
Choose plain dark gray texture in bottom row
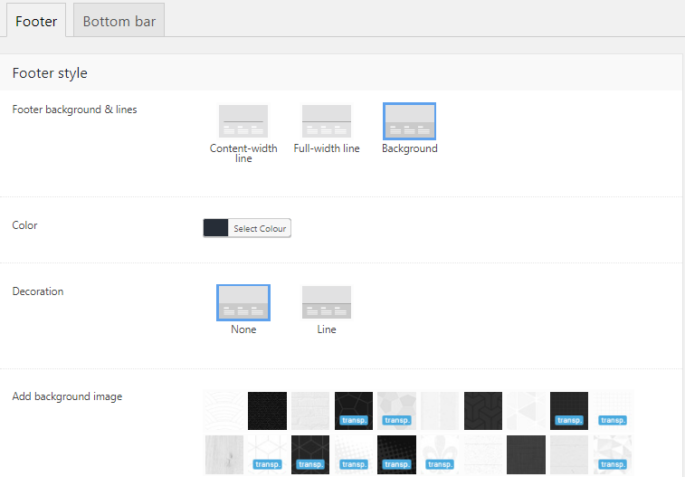[526, 454]
